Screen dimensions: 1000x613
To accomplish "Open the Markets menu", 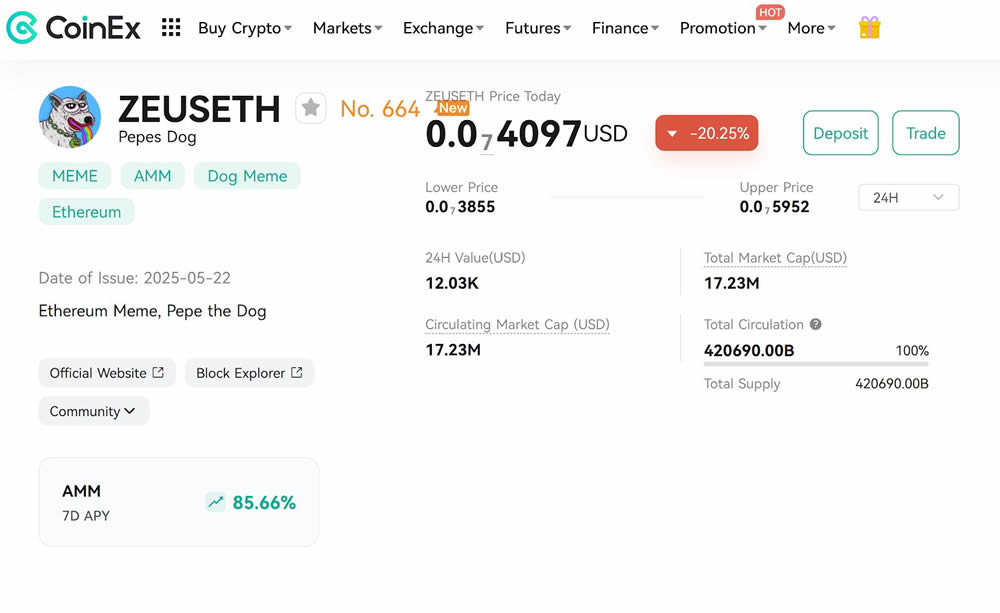I will 347,28.
